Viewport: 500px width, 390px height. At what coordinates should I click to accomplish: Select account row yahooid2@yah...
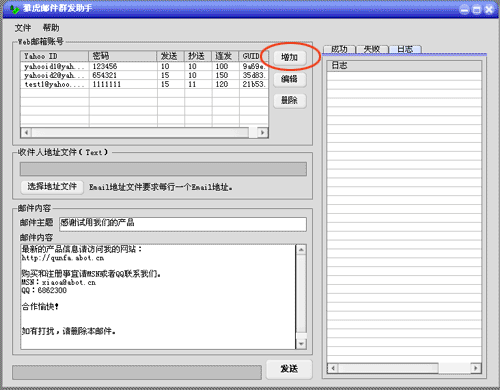click(144, 75)
